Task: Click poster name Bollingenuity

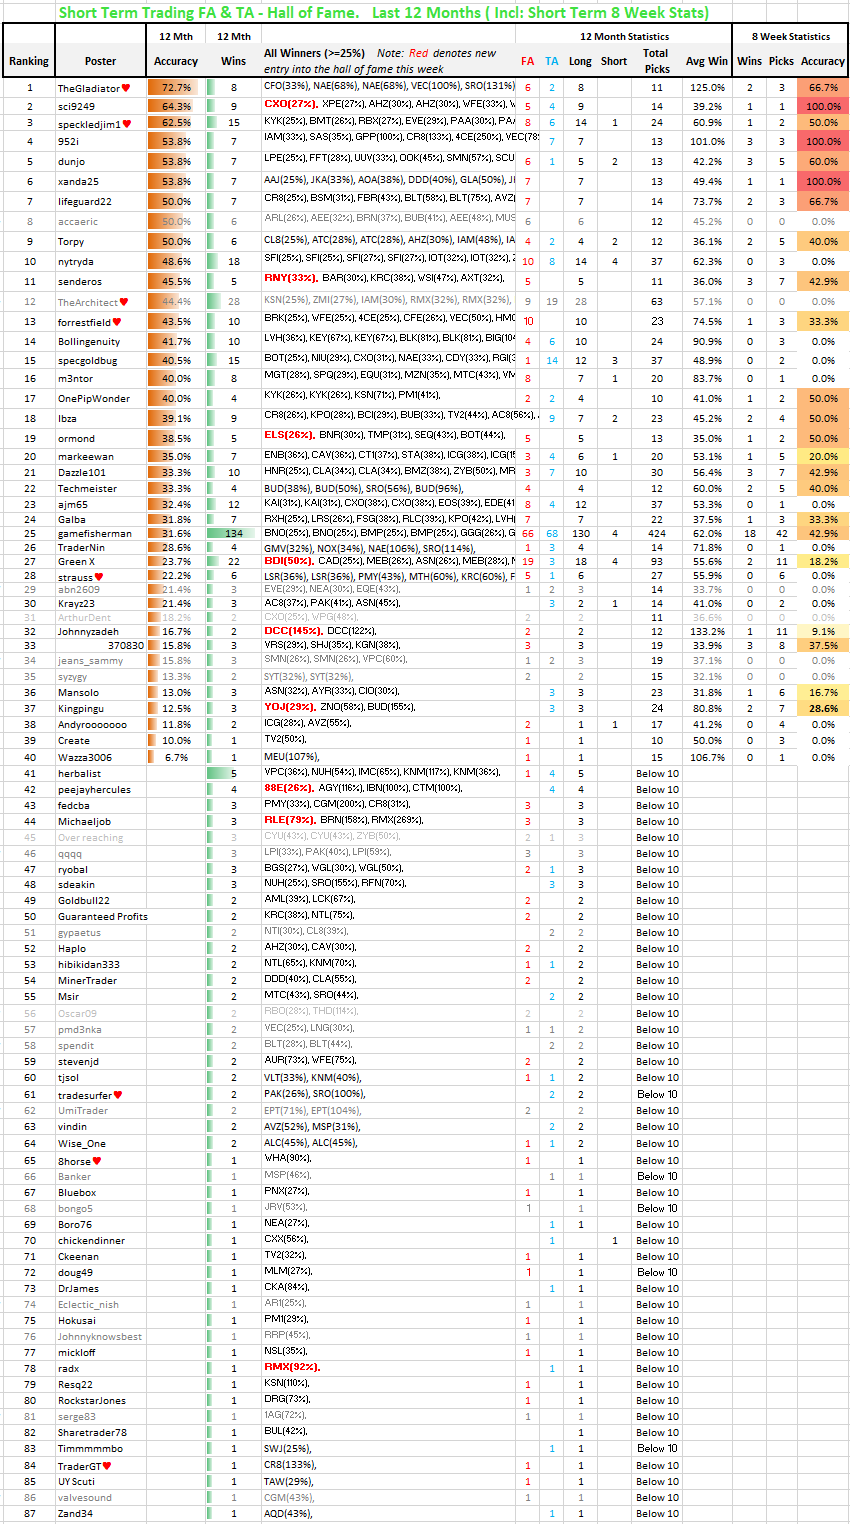Action: (89, 341)
